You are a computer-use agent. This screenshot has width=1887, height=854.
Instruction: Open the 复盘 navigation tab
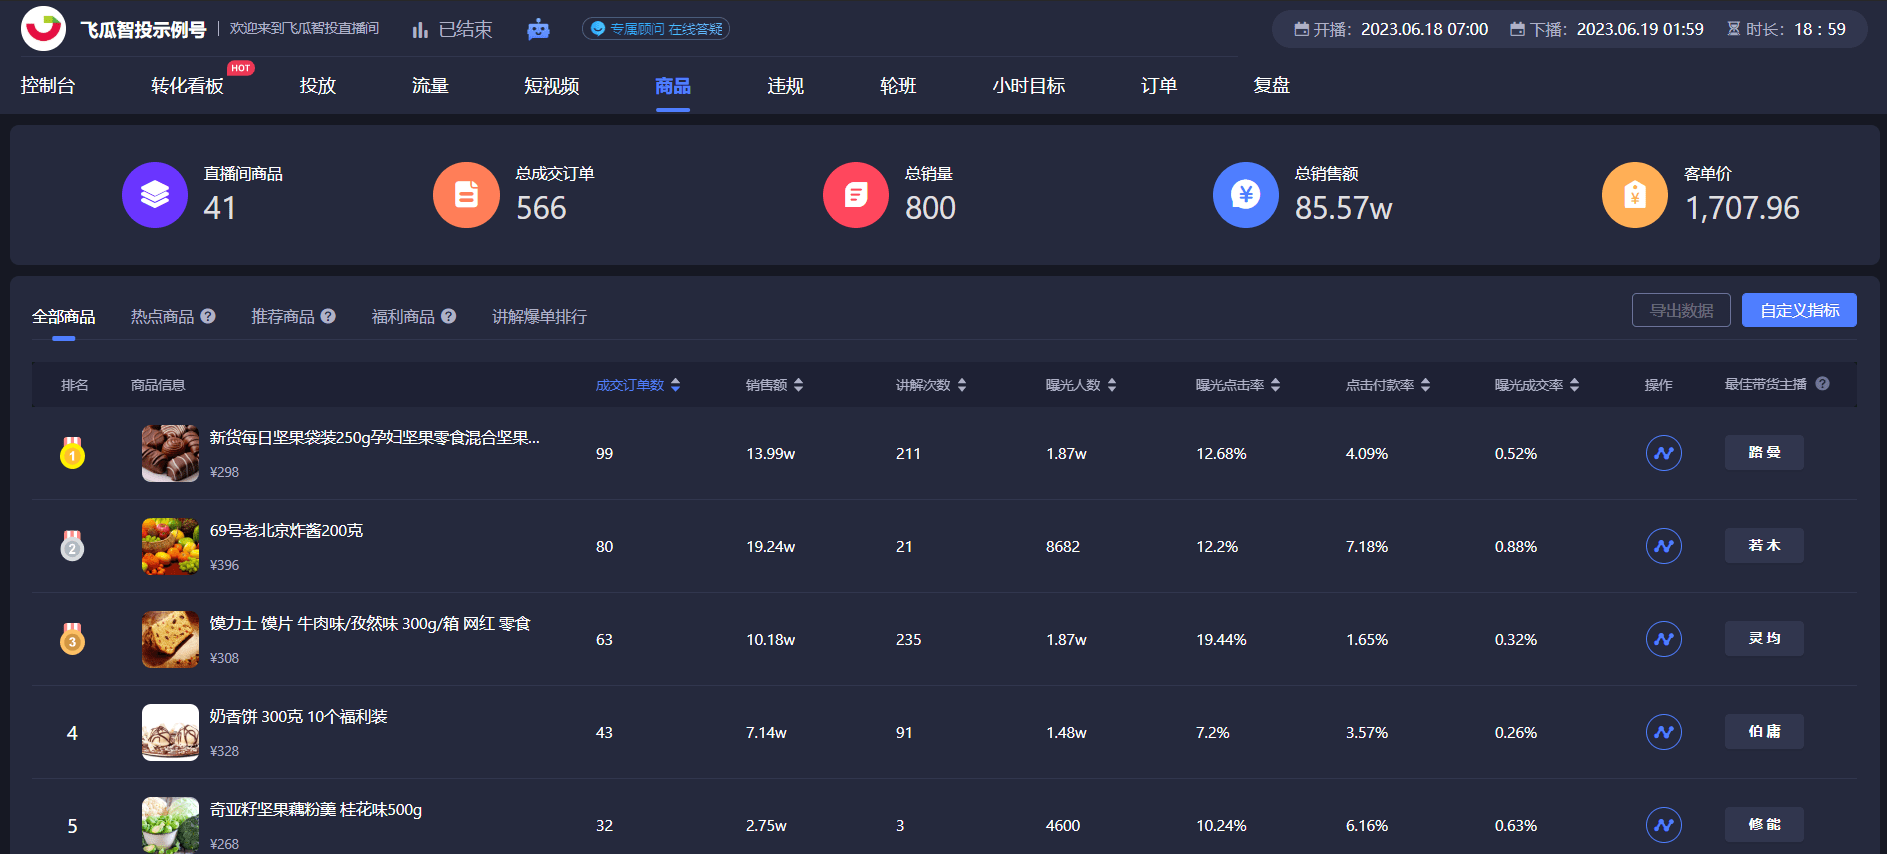[x=1271, y=86]
